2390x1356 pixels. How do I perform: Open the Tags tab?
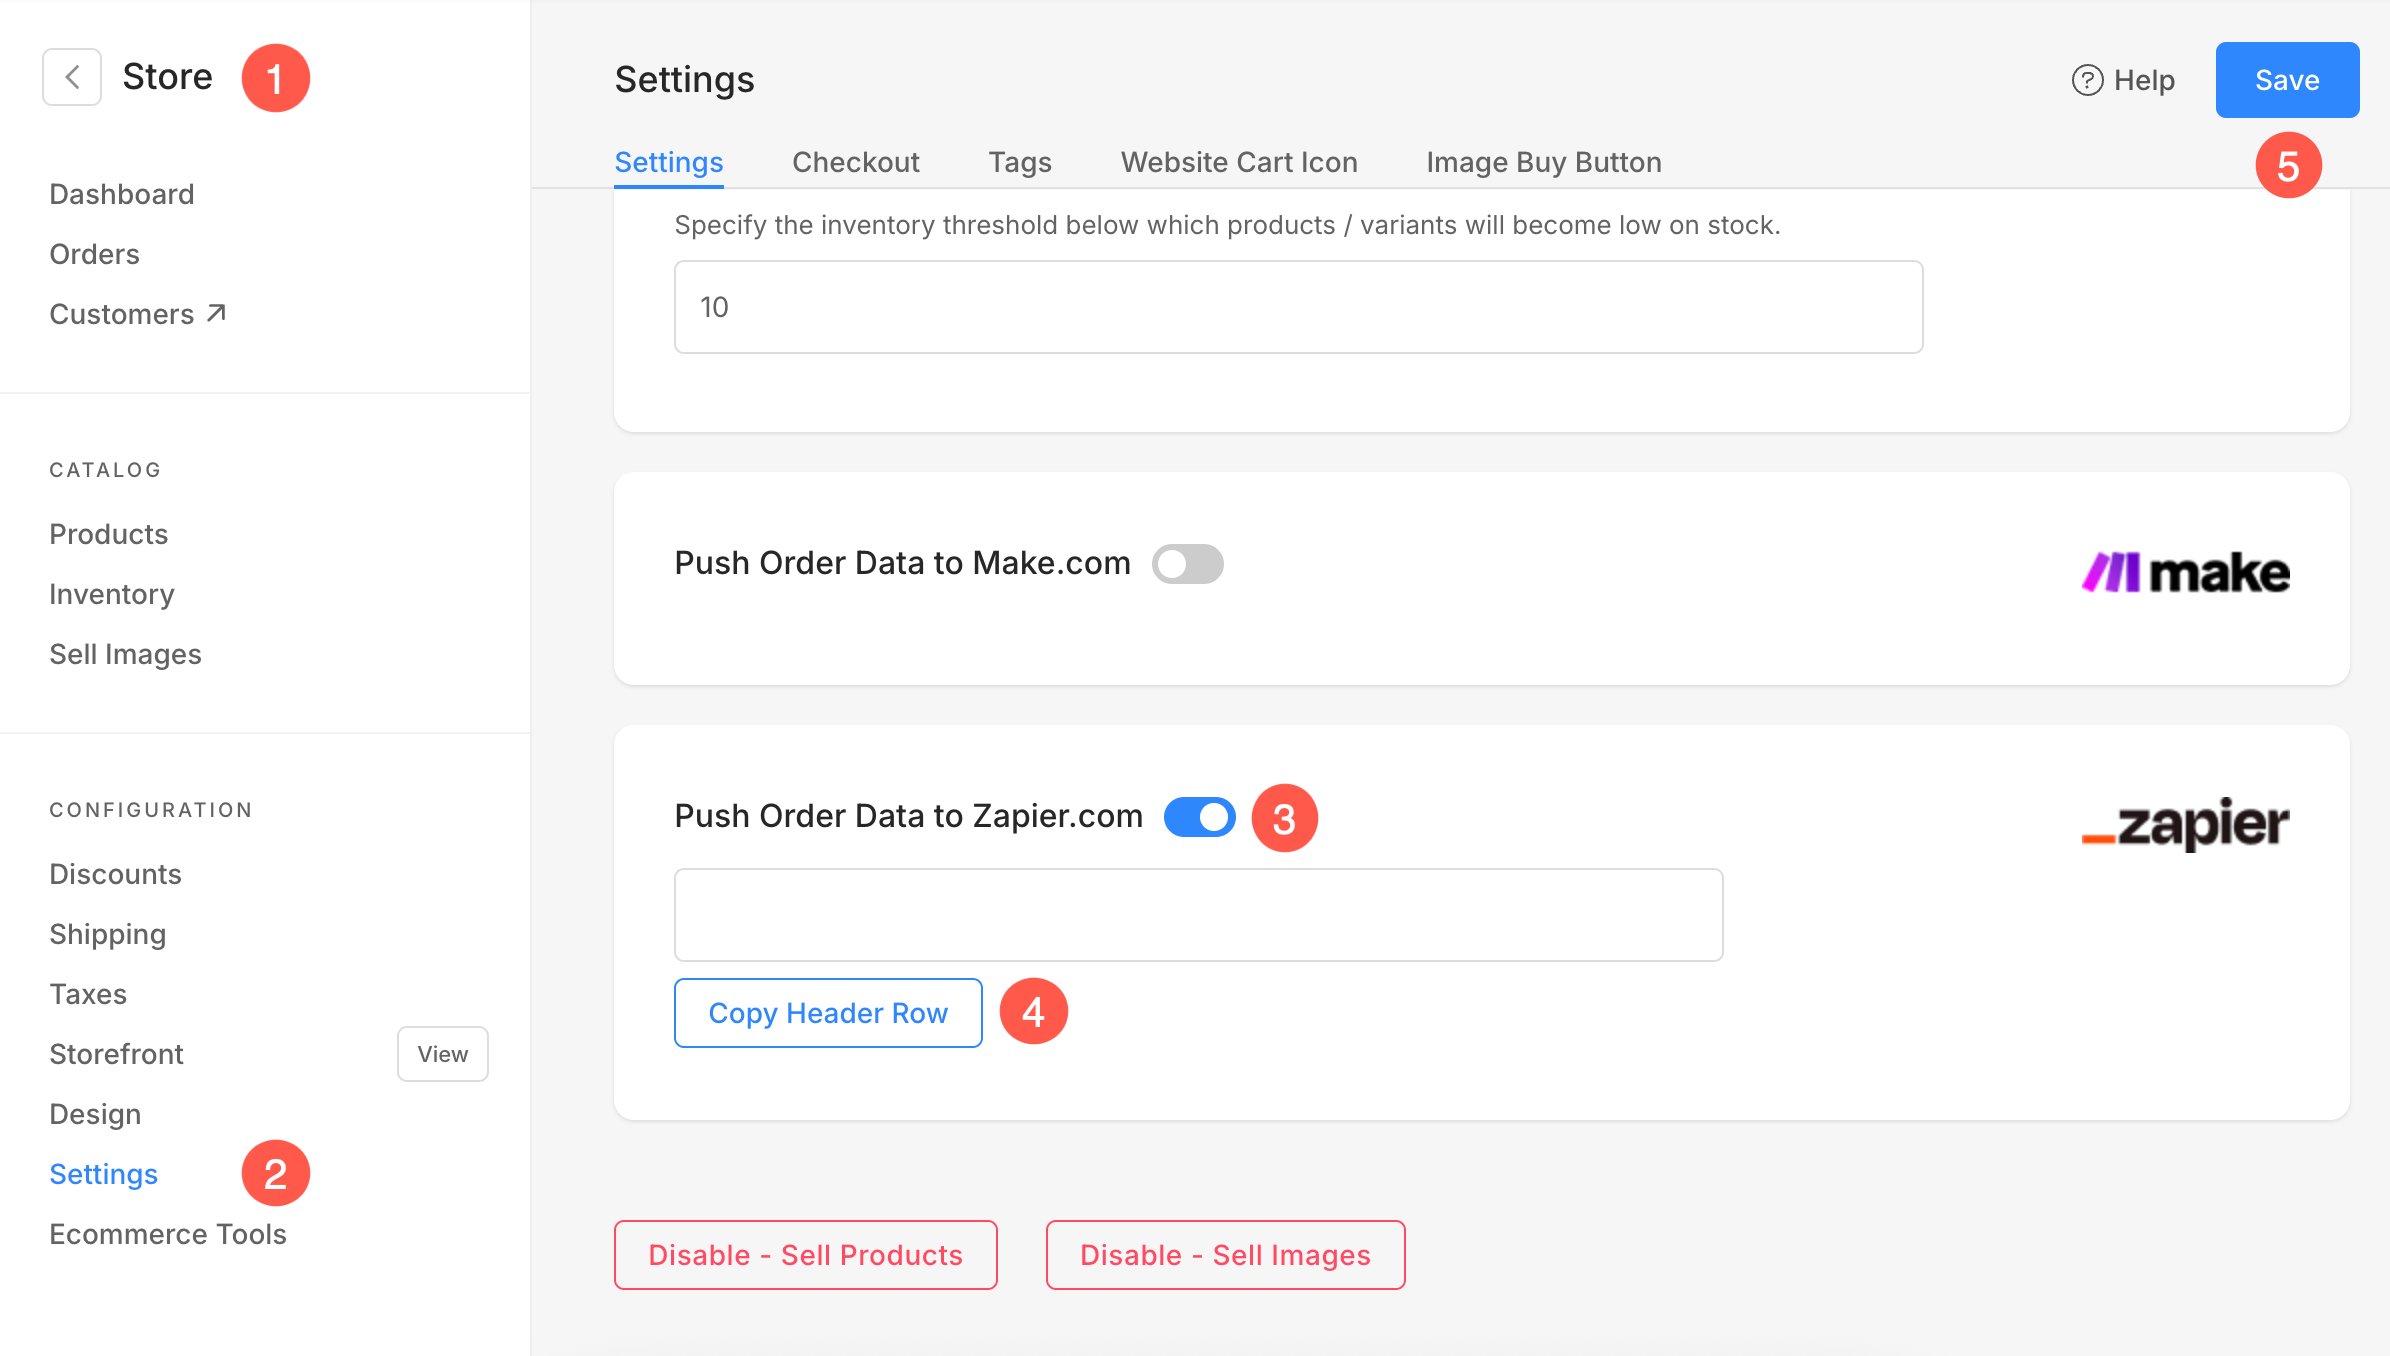click(x=1020, y=162)
